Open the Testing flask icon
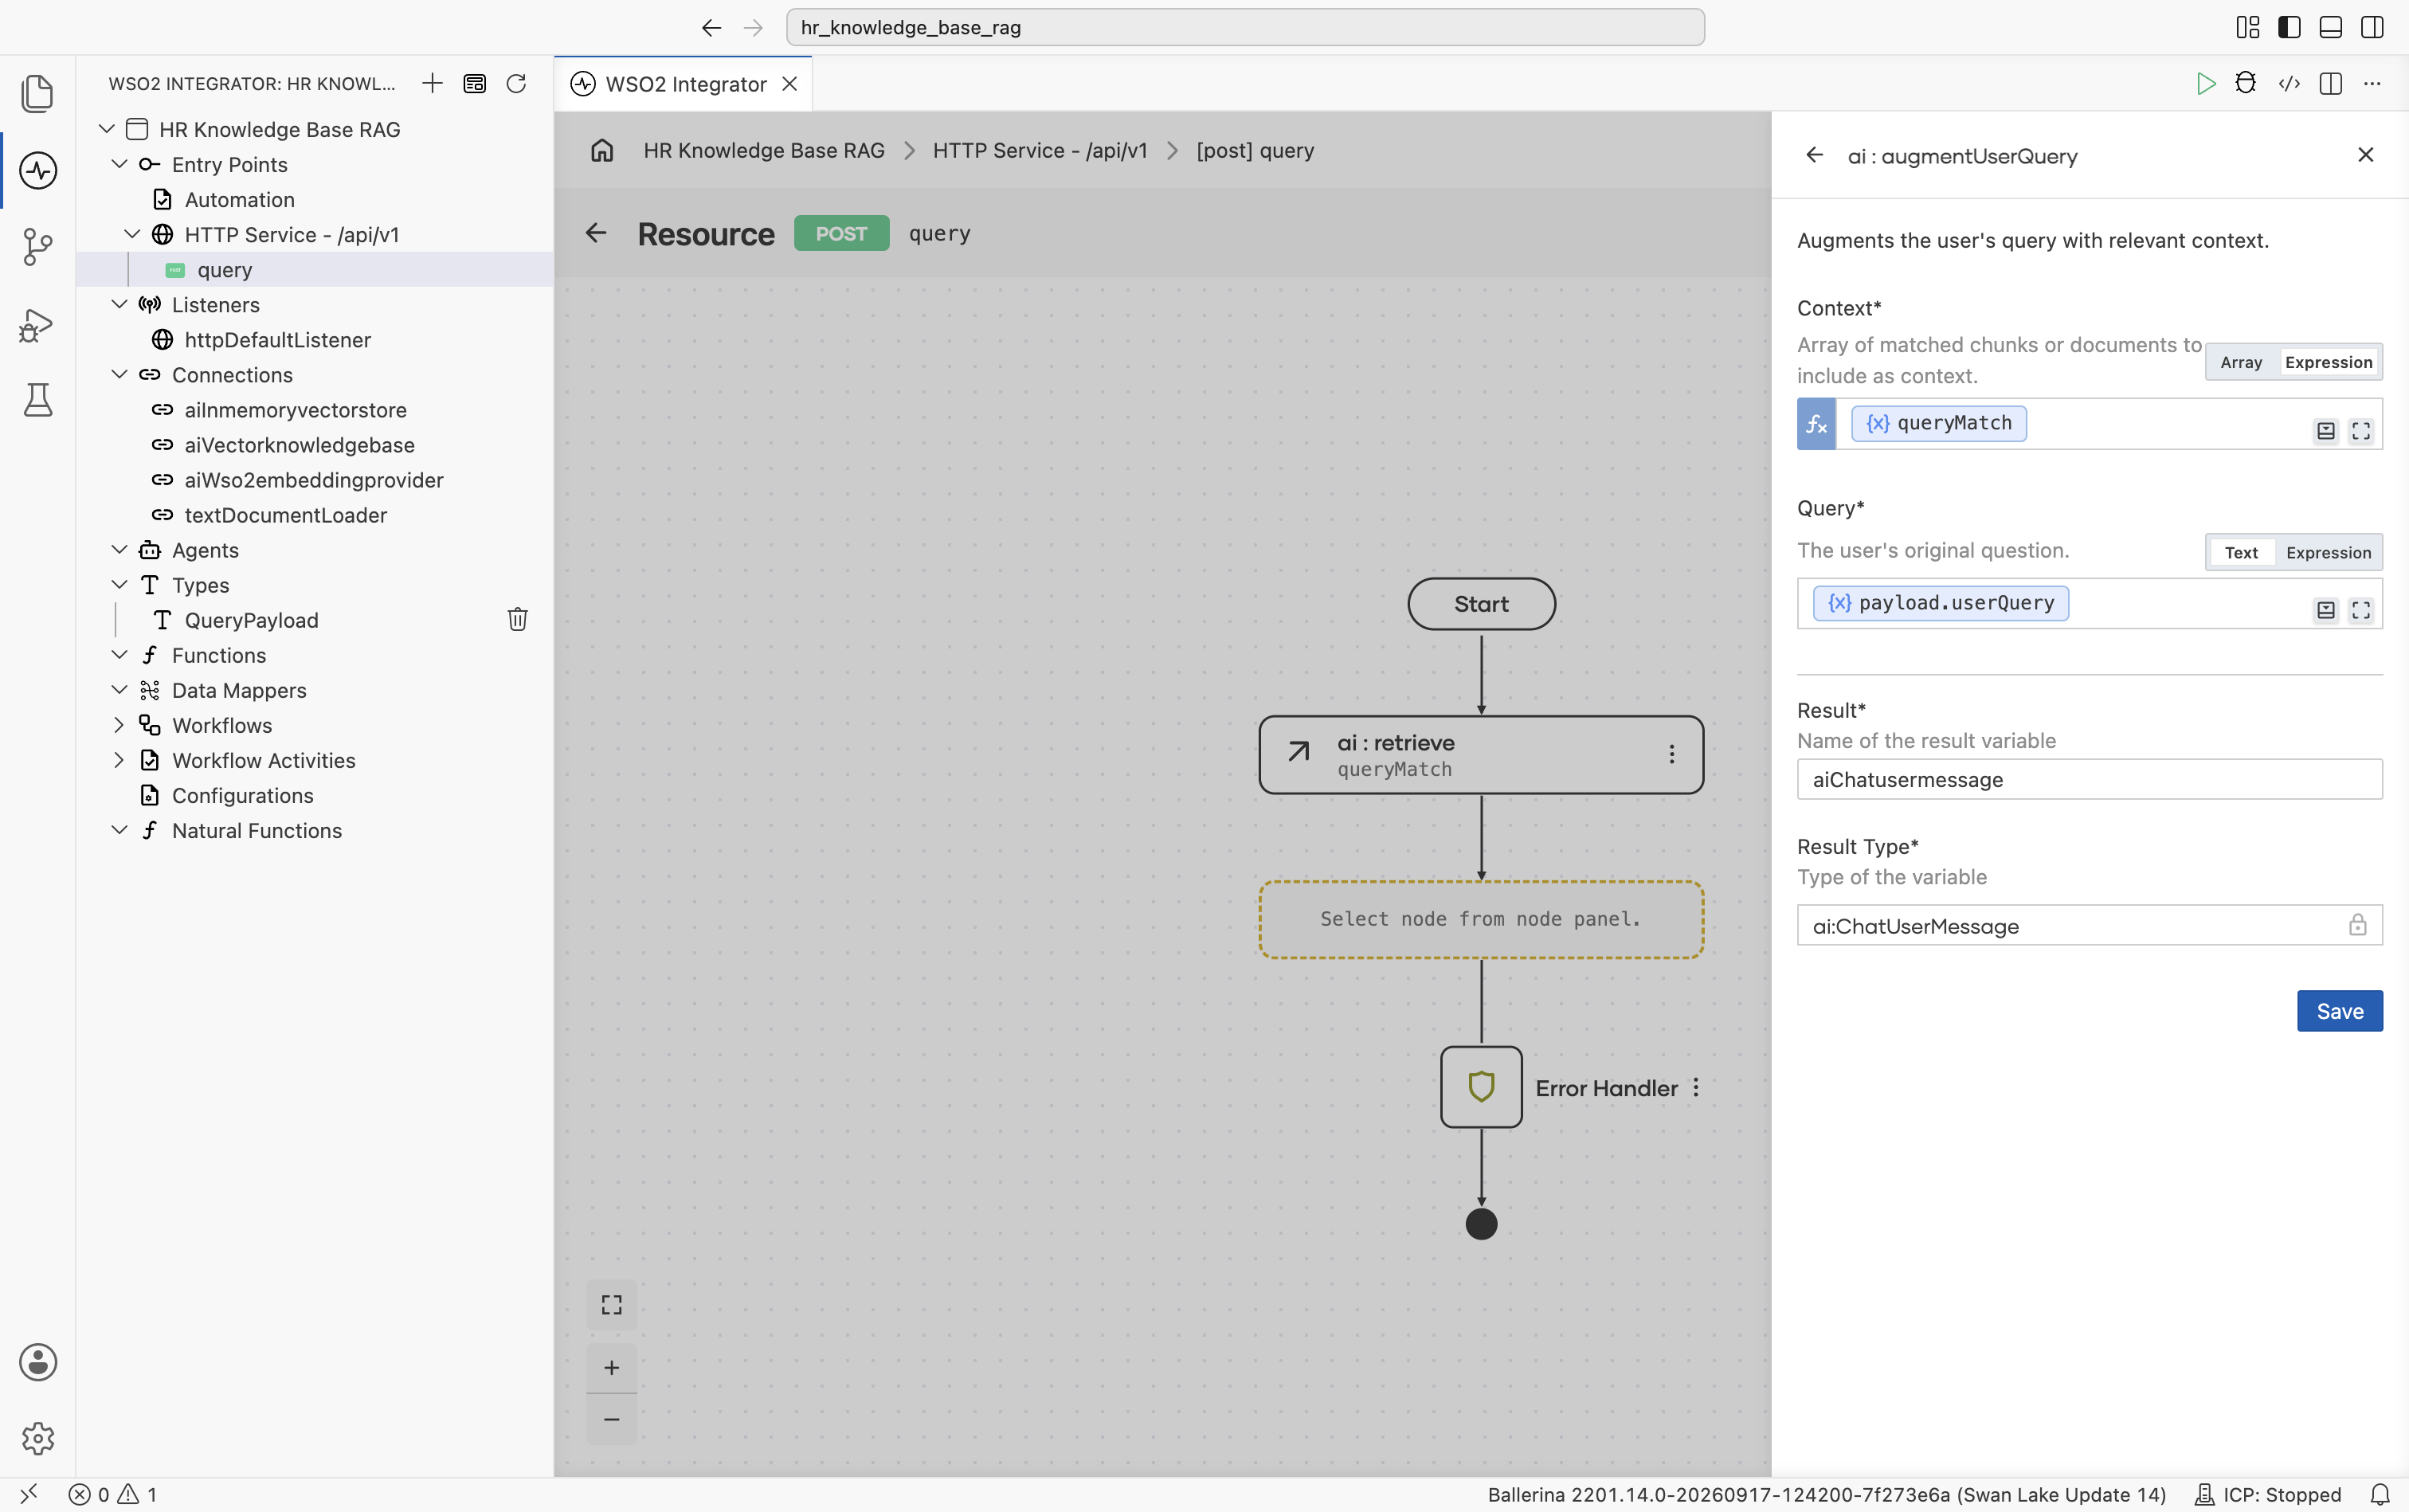 point(37,400)
